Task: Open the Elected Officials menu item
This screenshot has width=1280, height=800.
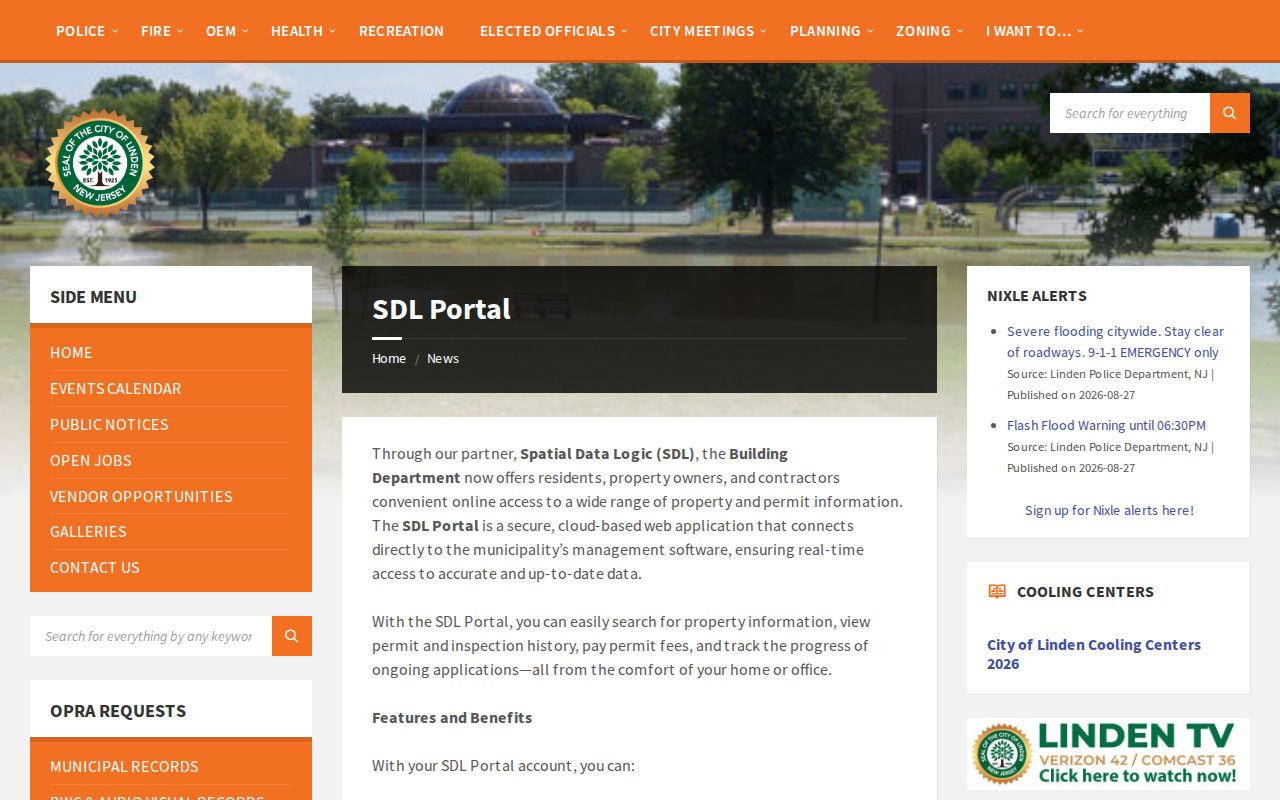Action: (x=547, y=31)
